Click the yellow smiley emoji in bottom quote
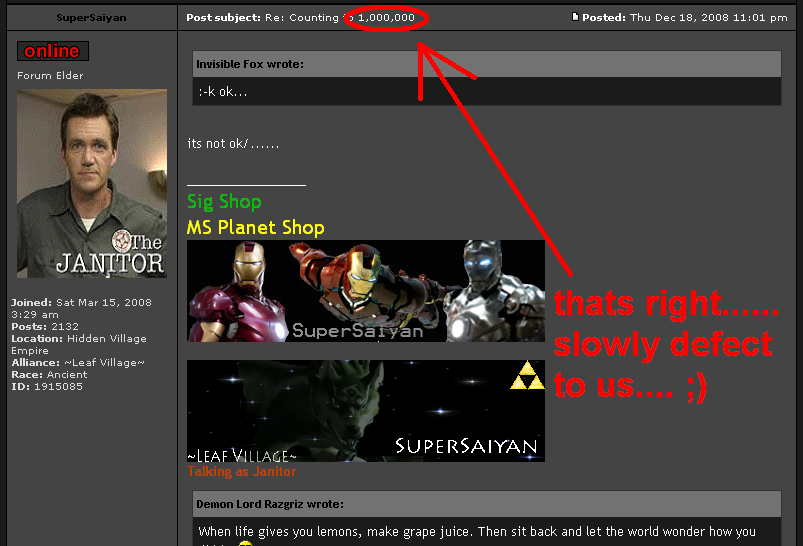Viewport: 803px width, 546px height. coord(246,544)
